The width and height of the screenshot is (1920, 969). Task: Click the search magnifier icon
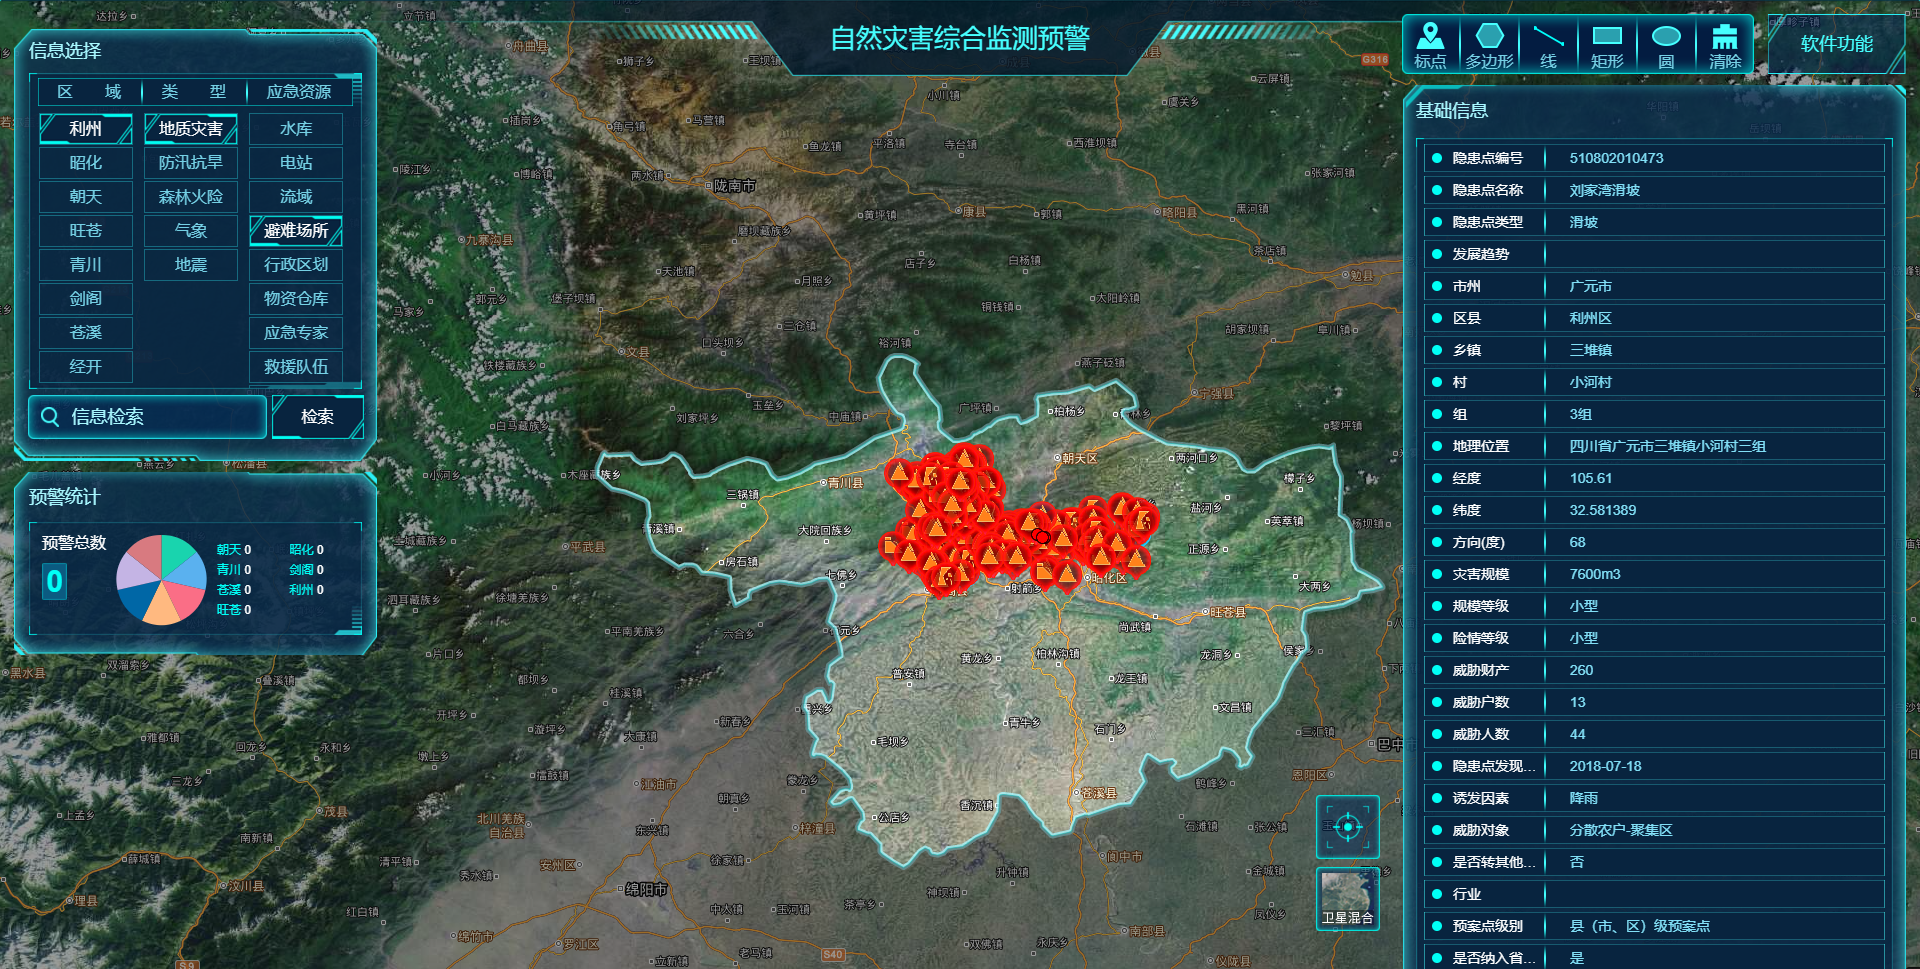click(x=49, y=416)
